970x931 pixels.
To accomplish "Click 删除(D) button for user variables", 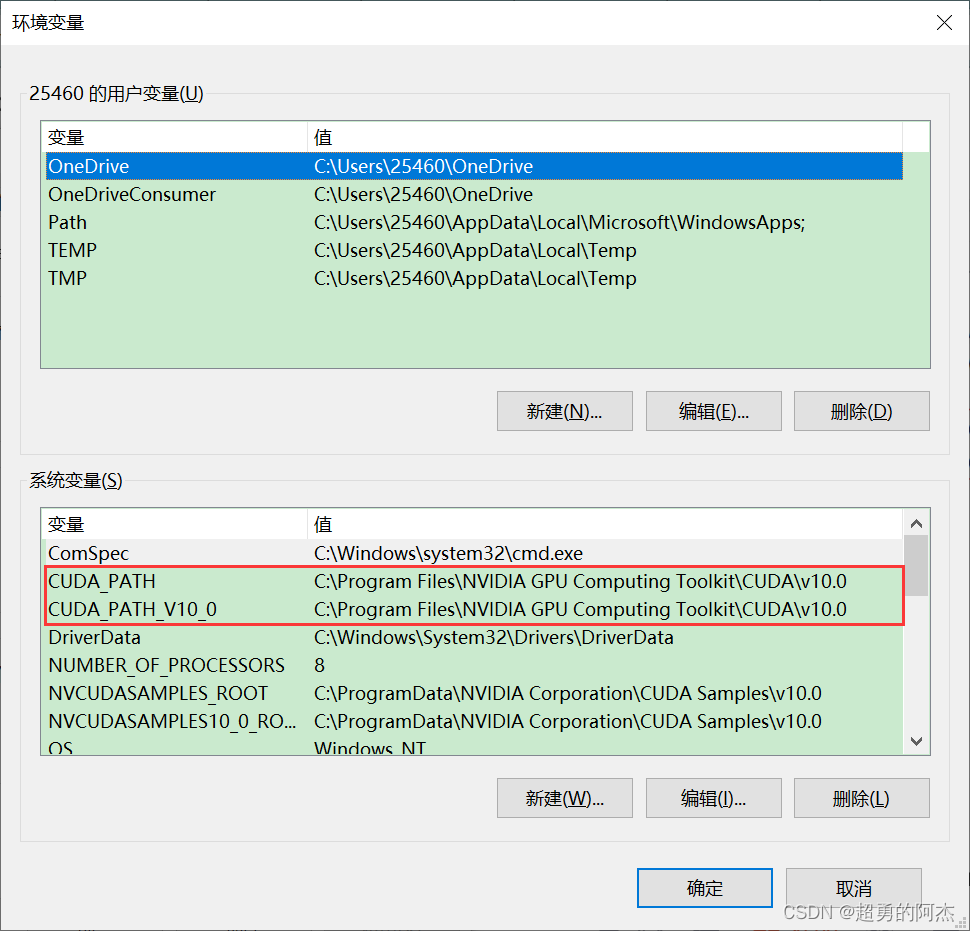I will (x=861, y=411).
